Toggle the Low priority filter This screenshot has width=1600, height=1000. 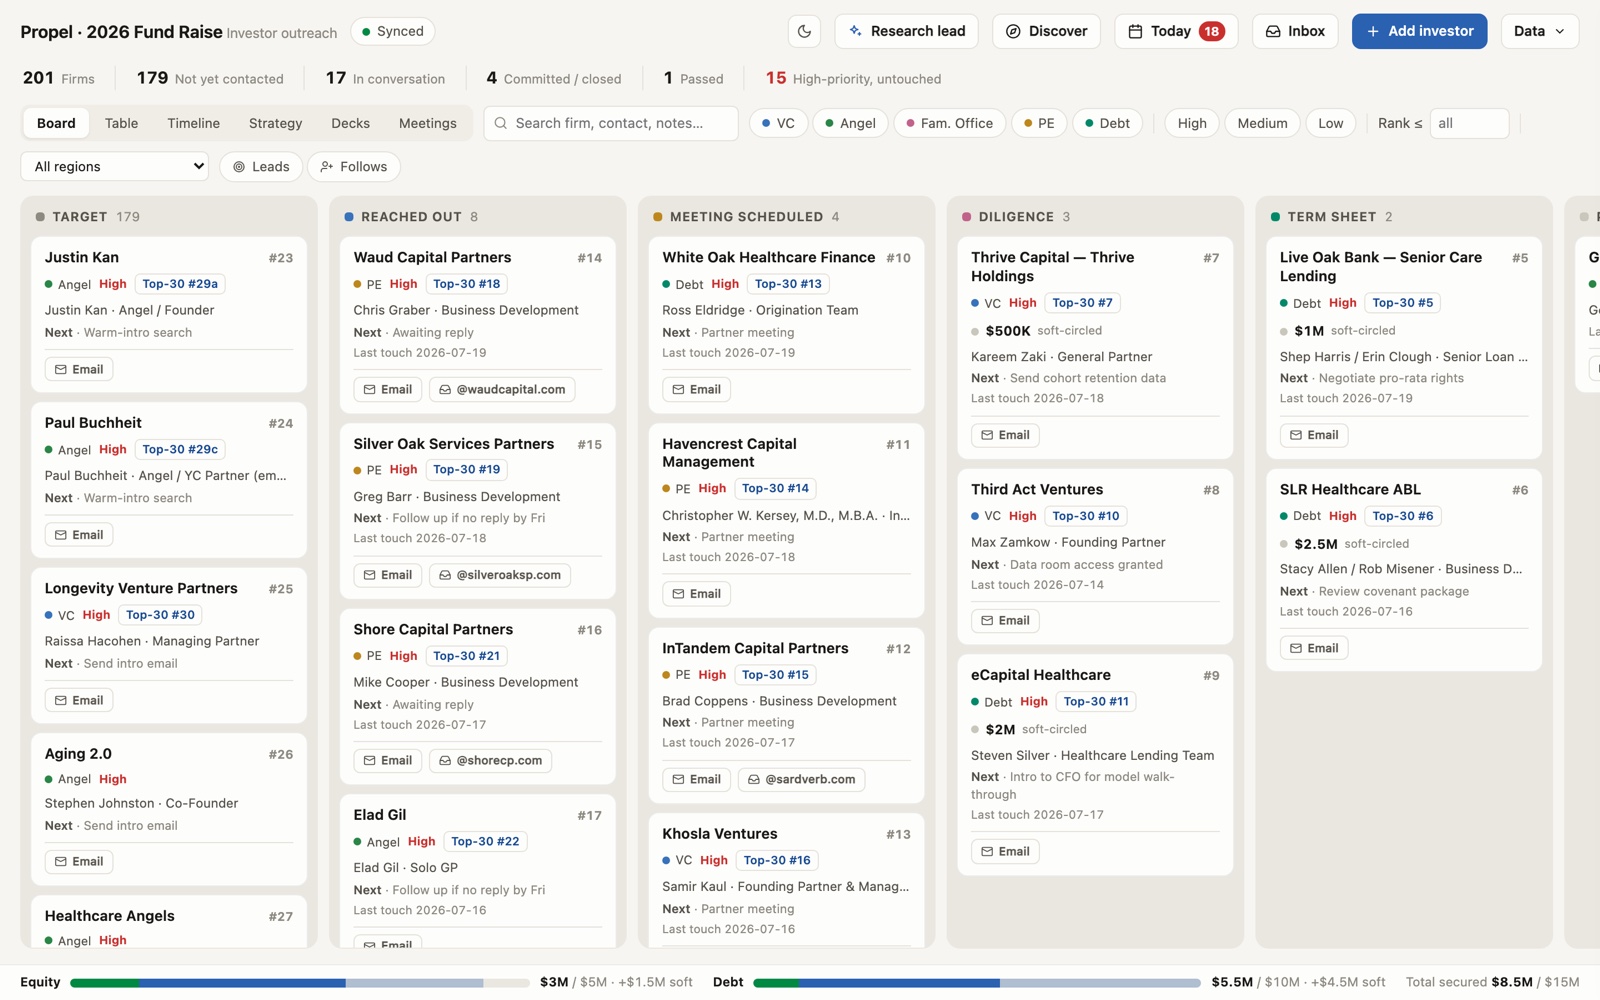tap(1330, 123)
